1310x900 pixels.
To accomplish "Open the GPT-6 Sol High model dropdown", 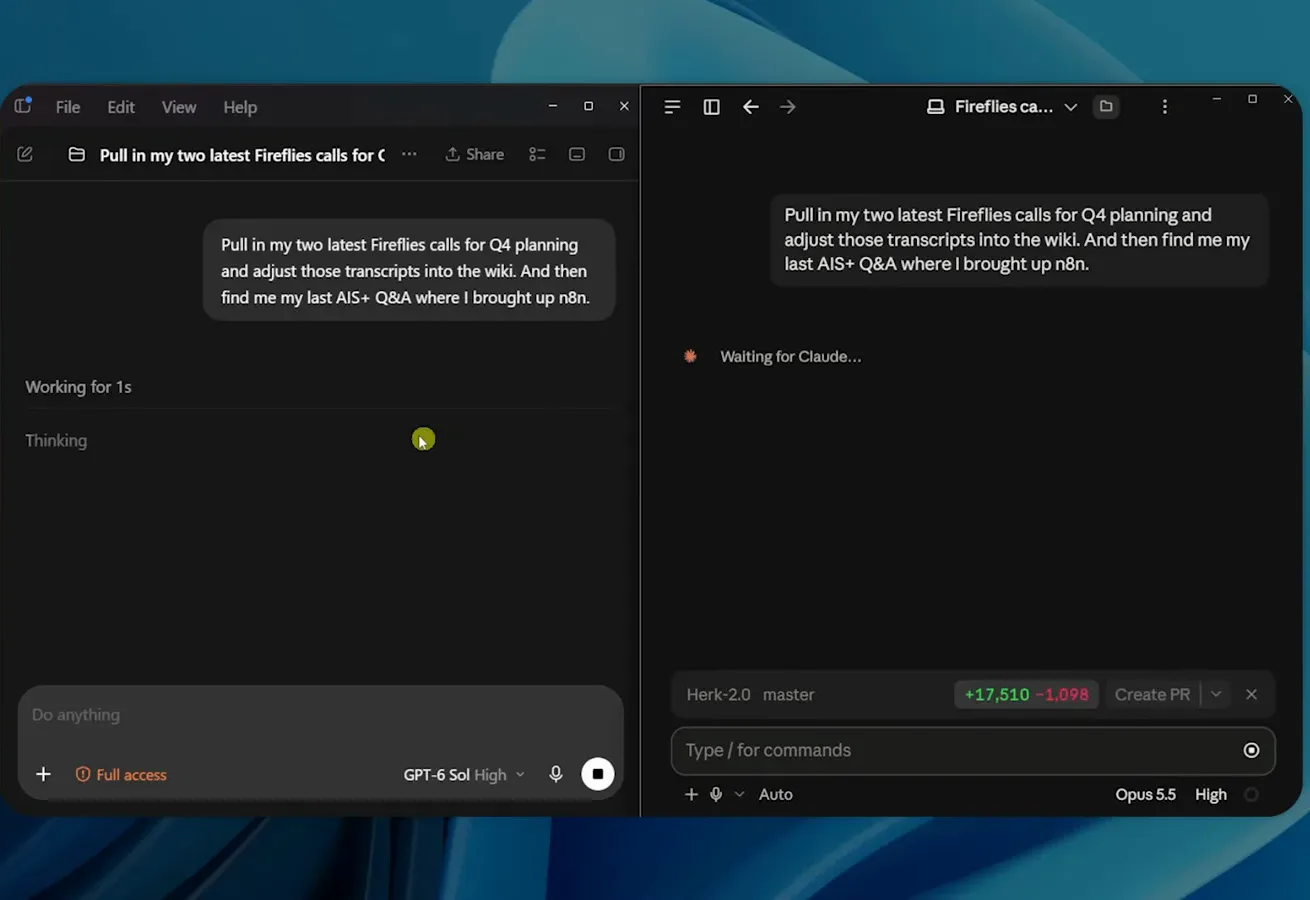I will click(x=464, y=775).
